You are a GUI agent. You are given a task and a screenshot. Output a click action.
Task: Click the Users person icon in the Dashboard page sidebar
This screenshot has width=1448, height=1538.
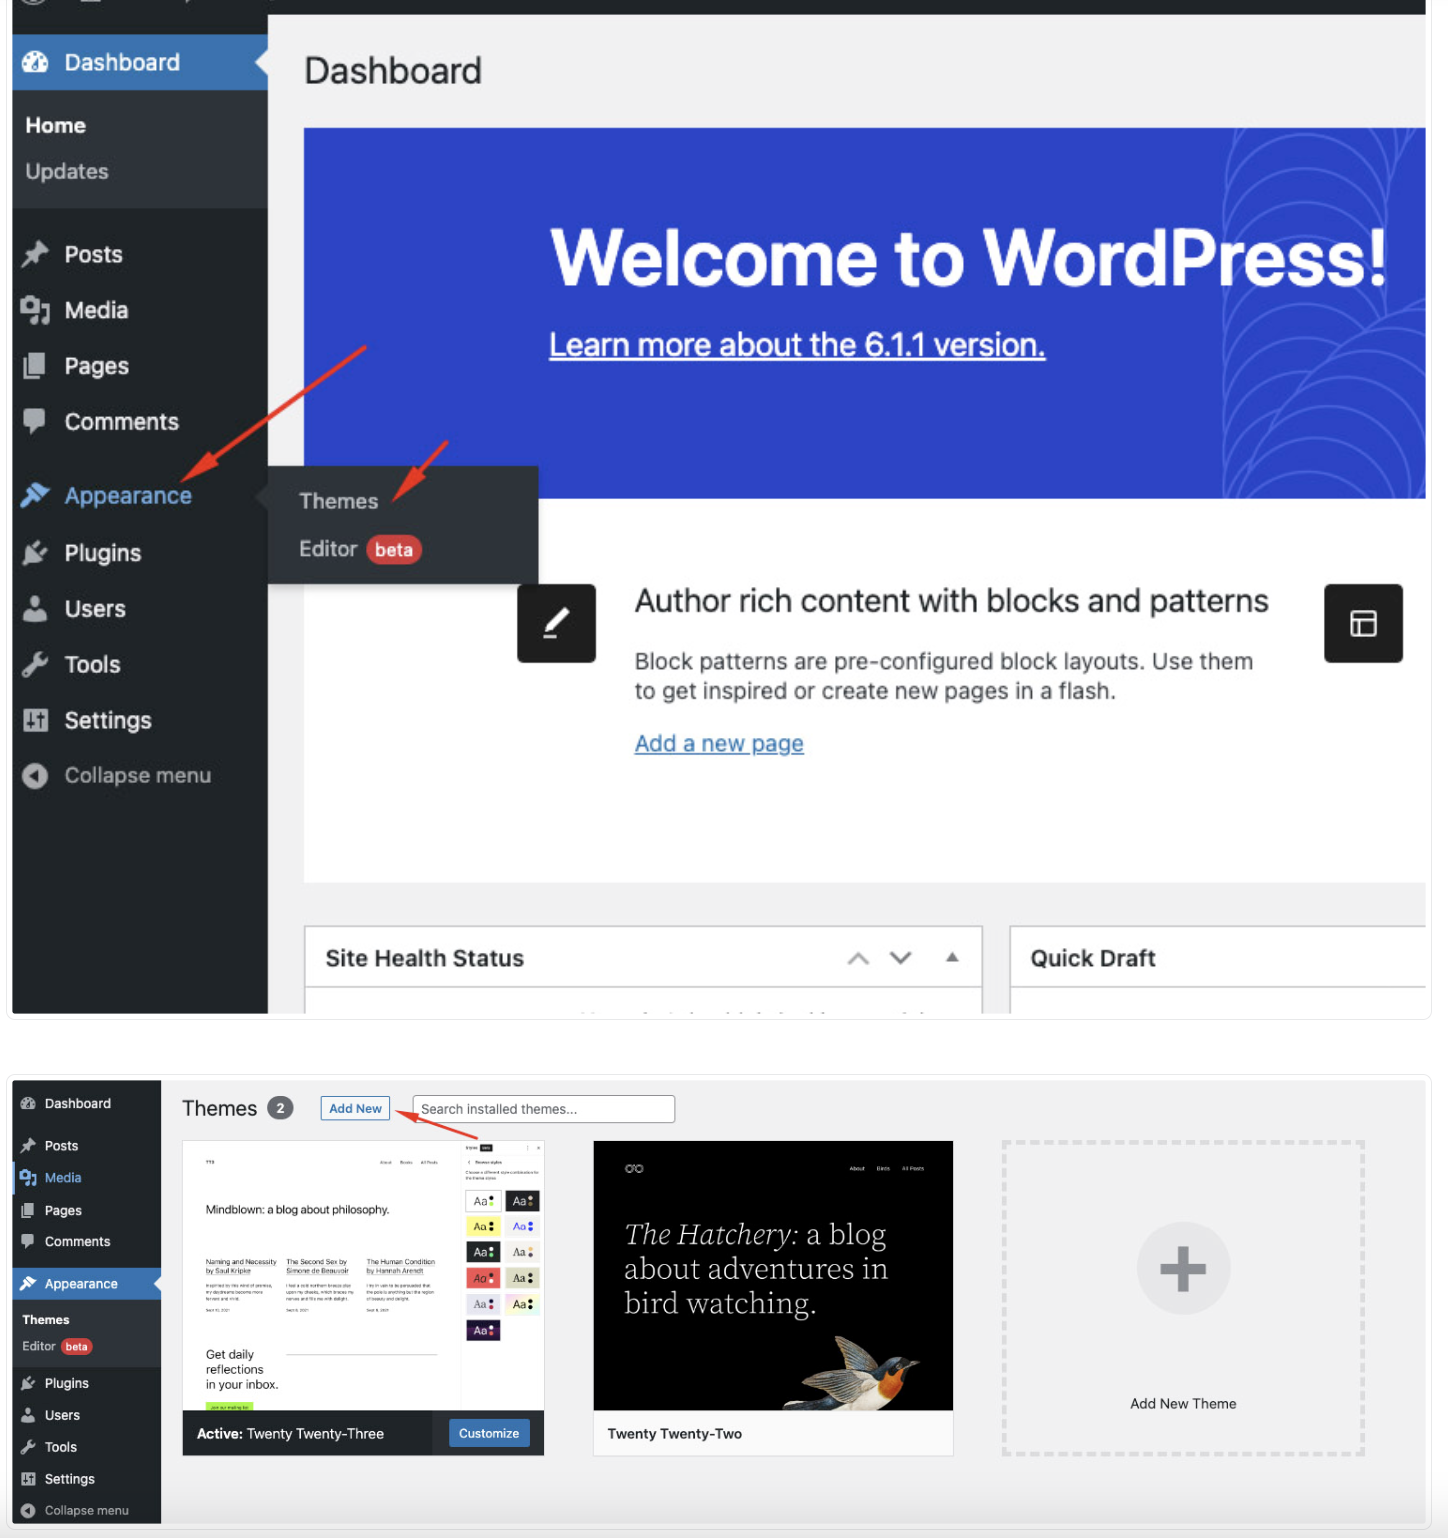pyautogui.click(x=35, y=609)
